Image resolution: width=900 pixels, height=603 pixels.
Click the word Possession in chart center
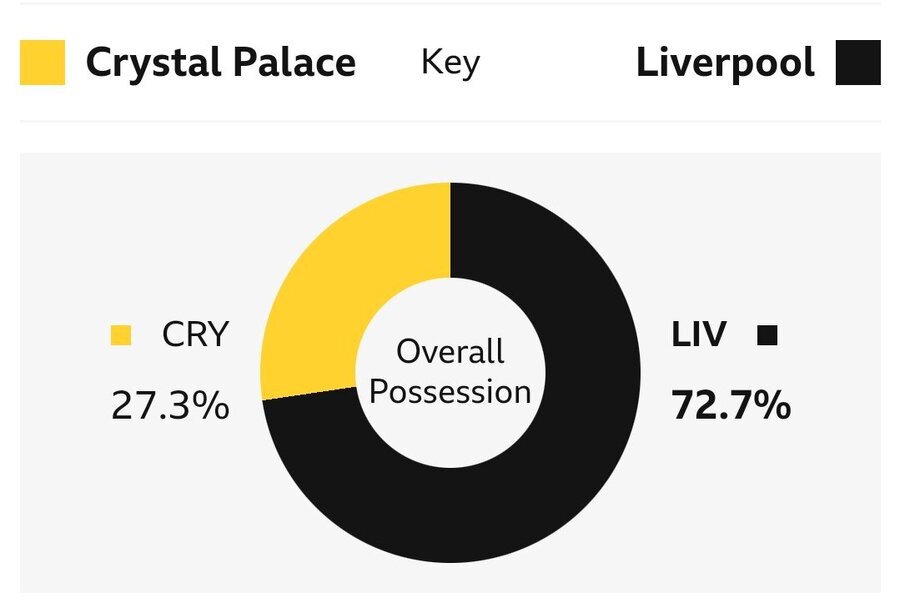450,393
